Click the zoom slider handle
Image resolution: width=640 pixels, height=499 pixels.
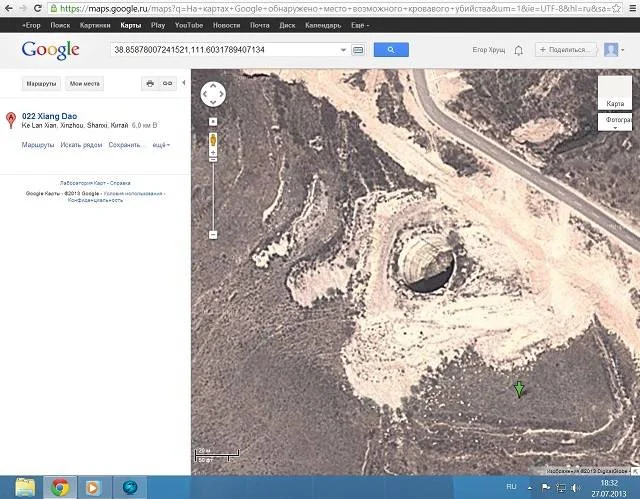[x=213, y=160]
